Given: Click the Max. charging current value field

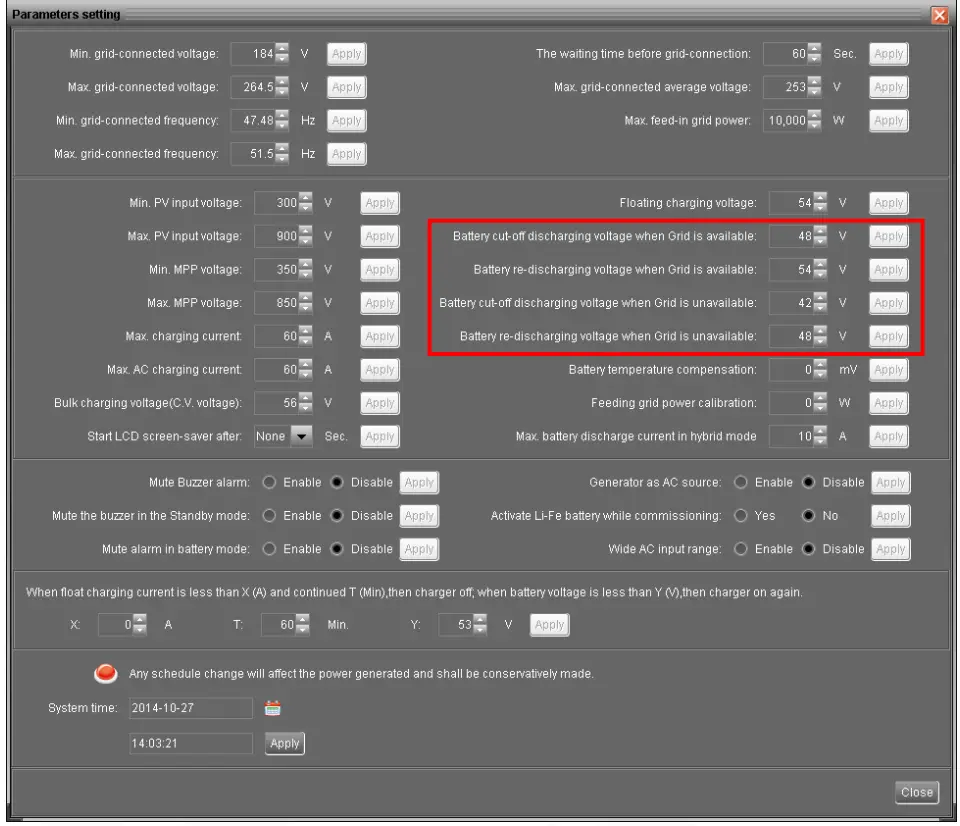Looking at the screenshot, I should tap(276, 336).
